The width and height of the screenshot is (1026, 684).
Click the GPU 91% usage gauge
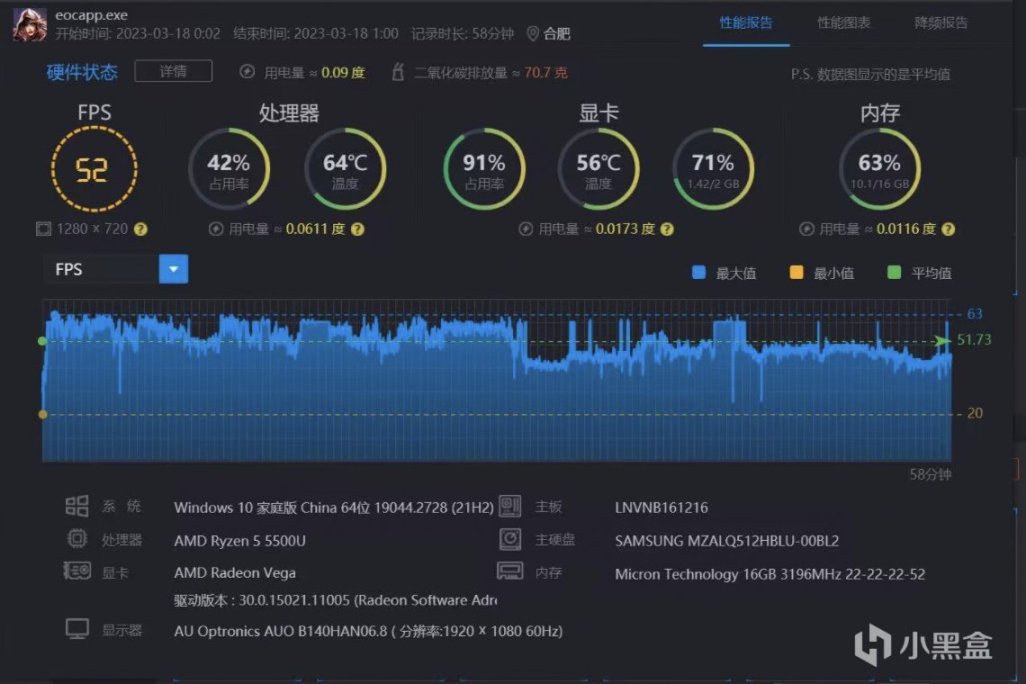click(484, 169)
